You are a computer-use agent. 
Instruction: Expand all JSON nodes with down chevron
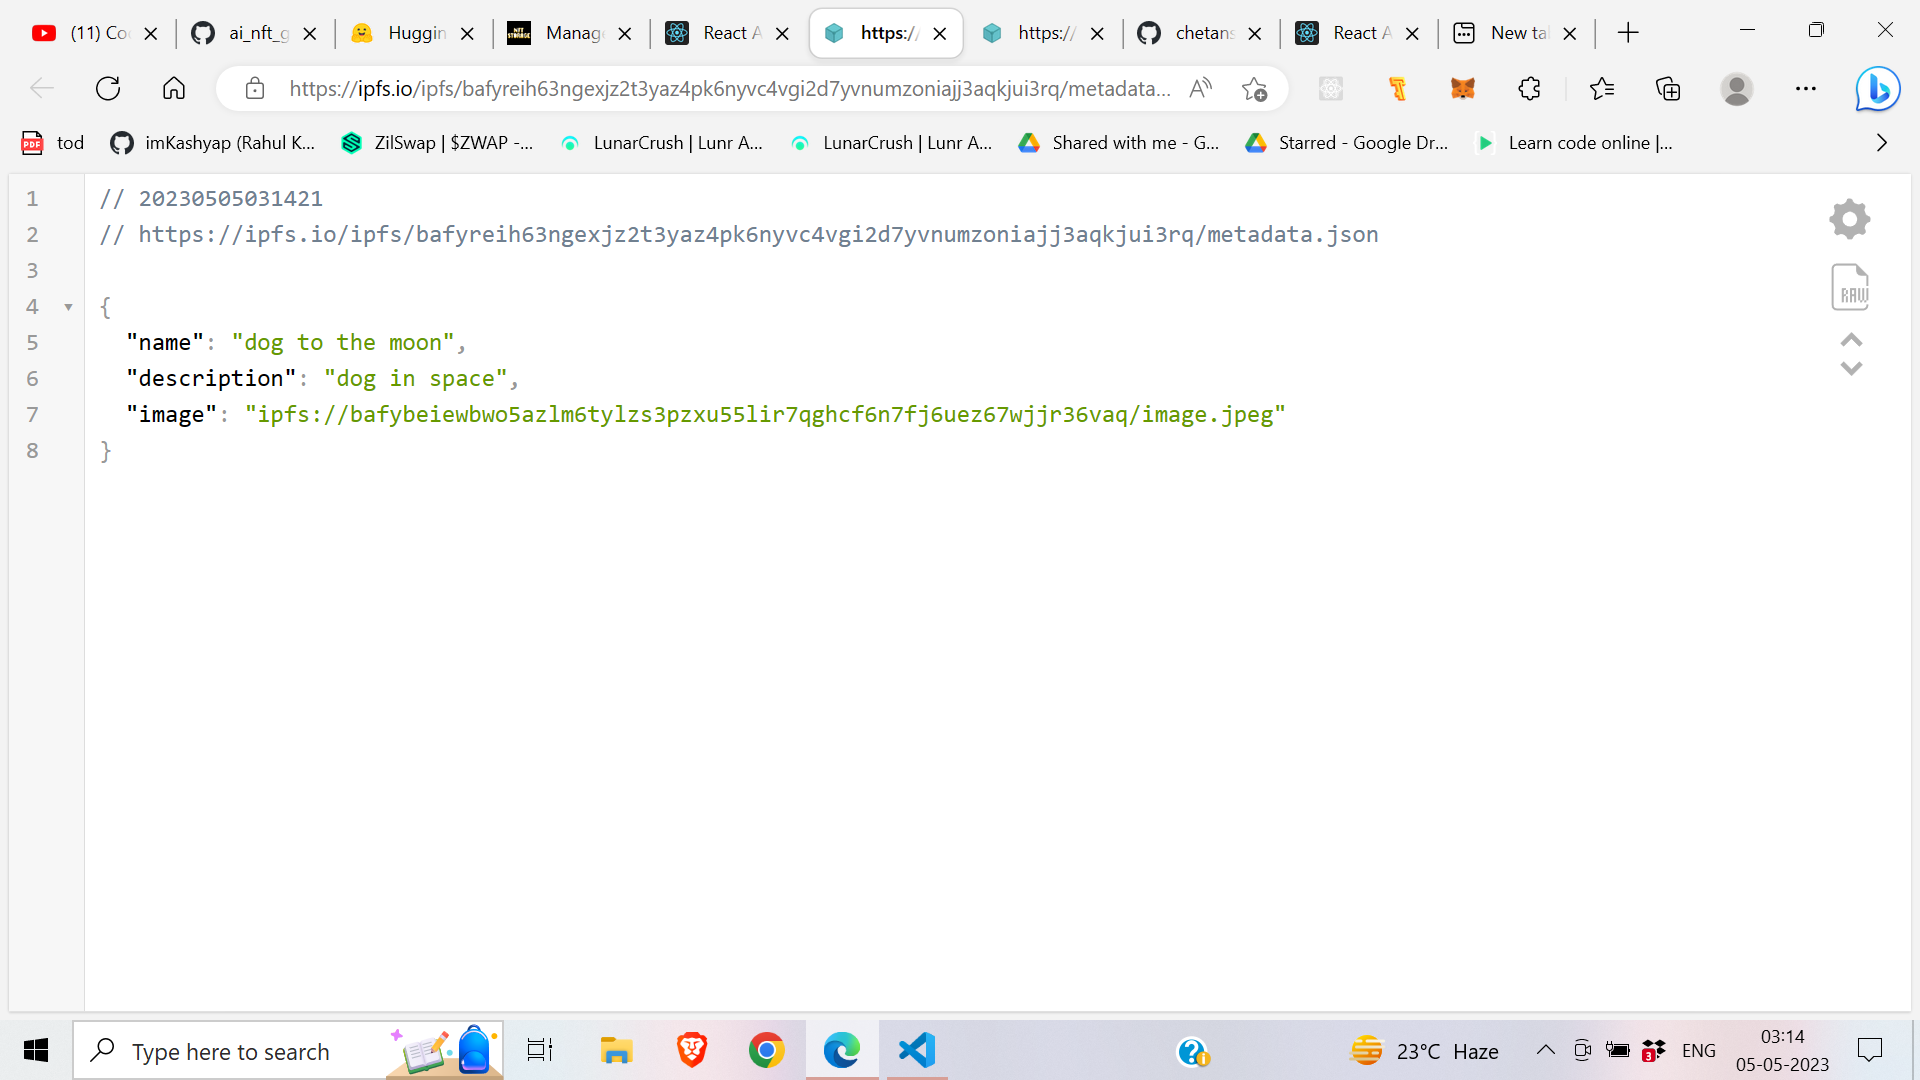(1851, 369)
